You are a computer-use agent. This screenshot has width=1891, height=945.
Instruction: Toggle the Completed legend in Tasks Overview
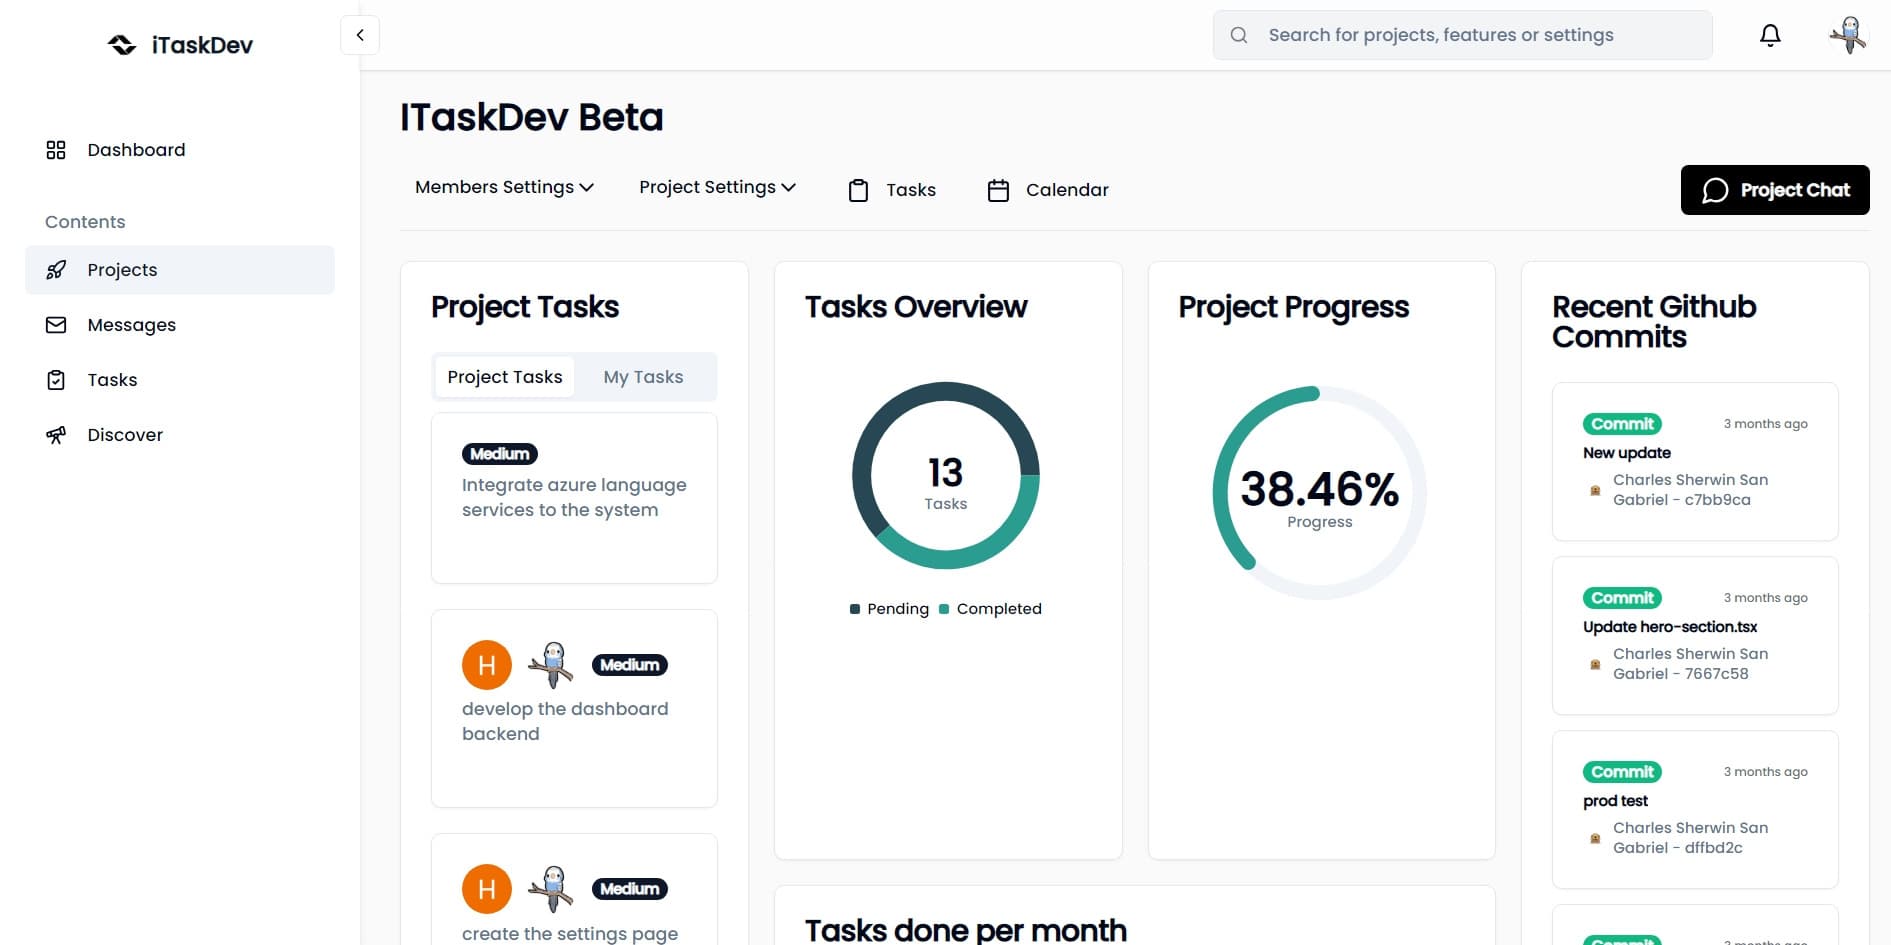click(x=990, y=609)
